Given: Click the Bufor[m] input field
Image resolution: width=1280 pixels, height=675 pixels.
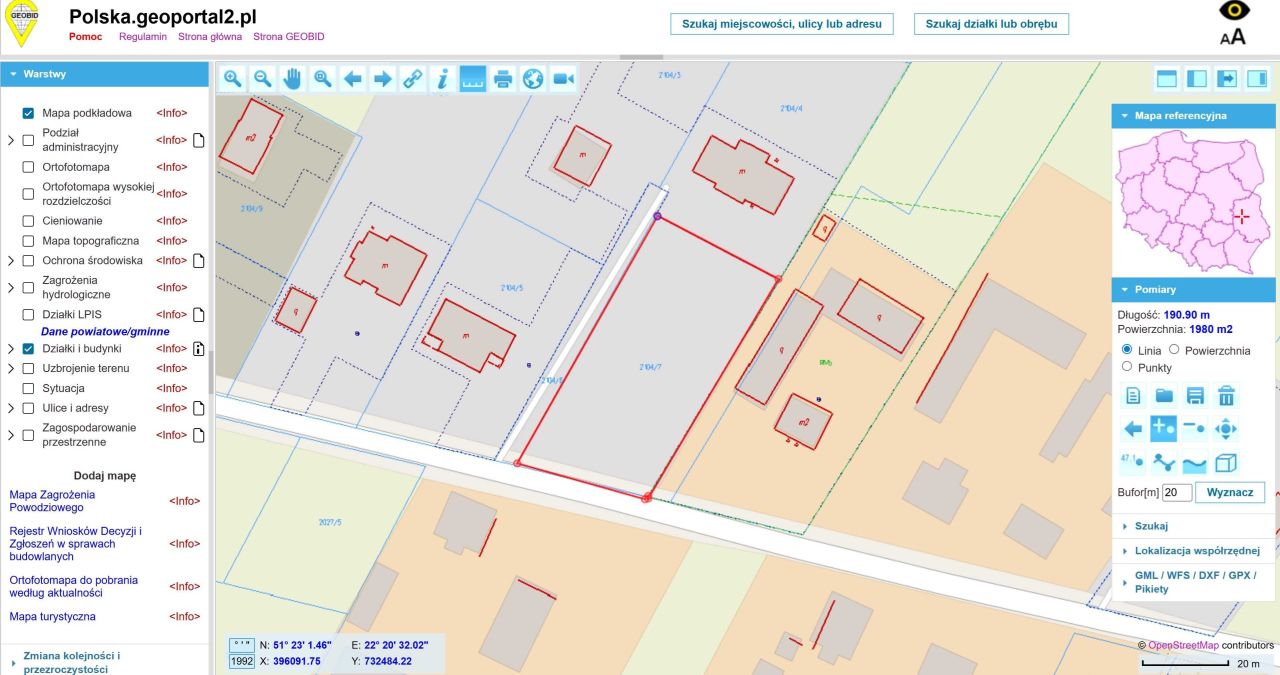Looking at the screenshot, I should 1177,492.
